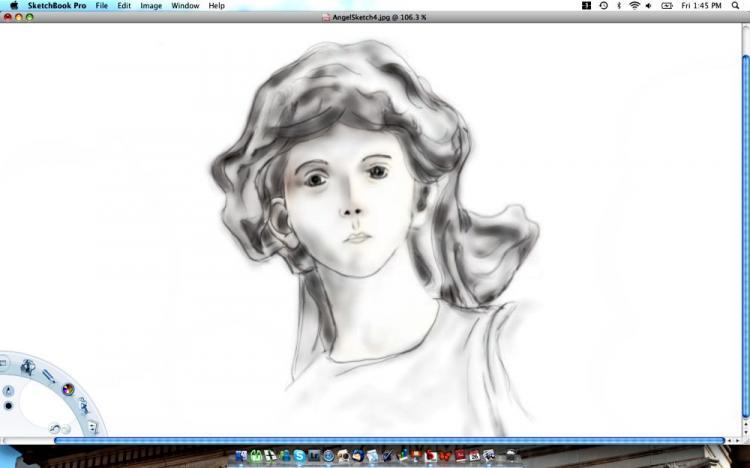
Task: Open the File menu
Action: [101, 6]
